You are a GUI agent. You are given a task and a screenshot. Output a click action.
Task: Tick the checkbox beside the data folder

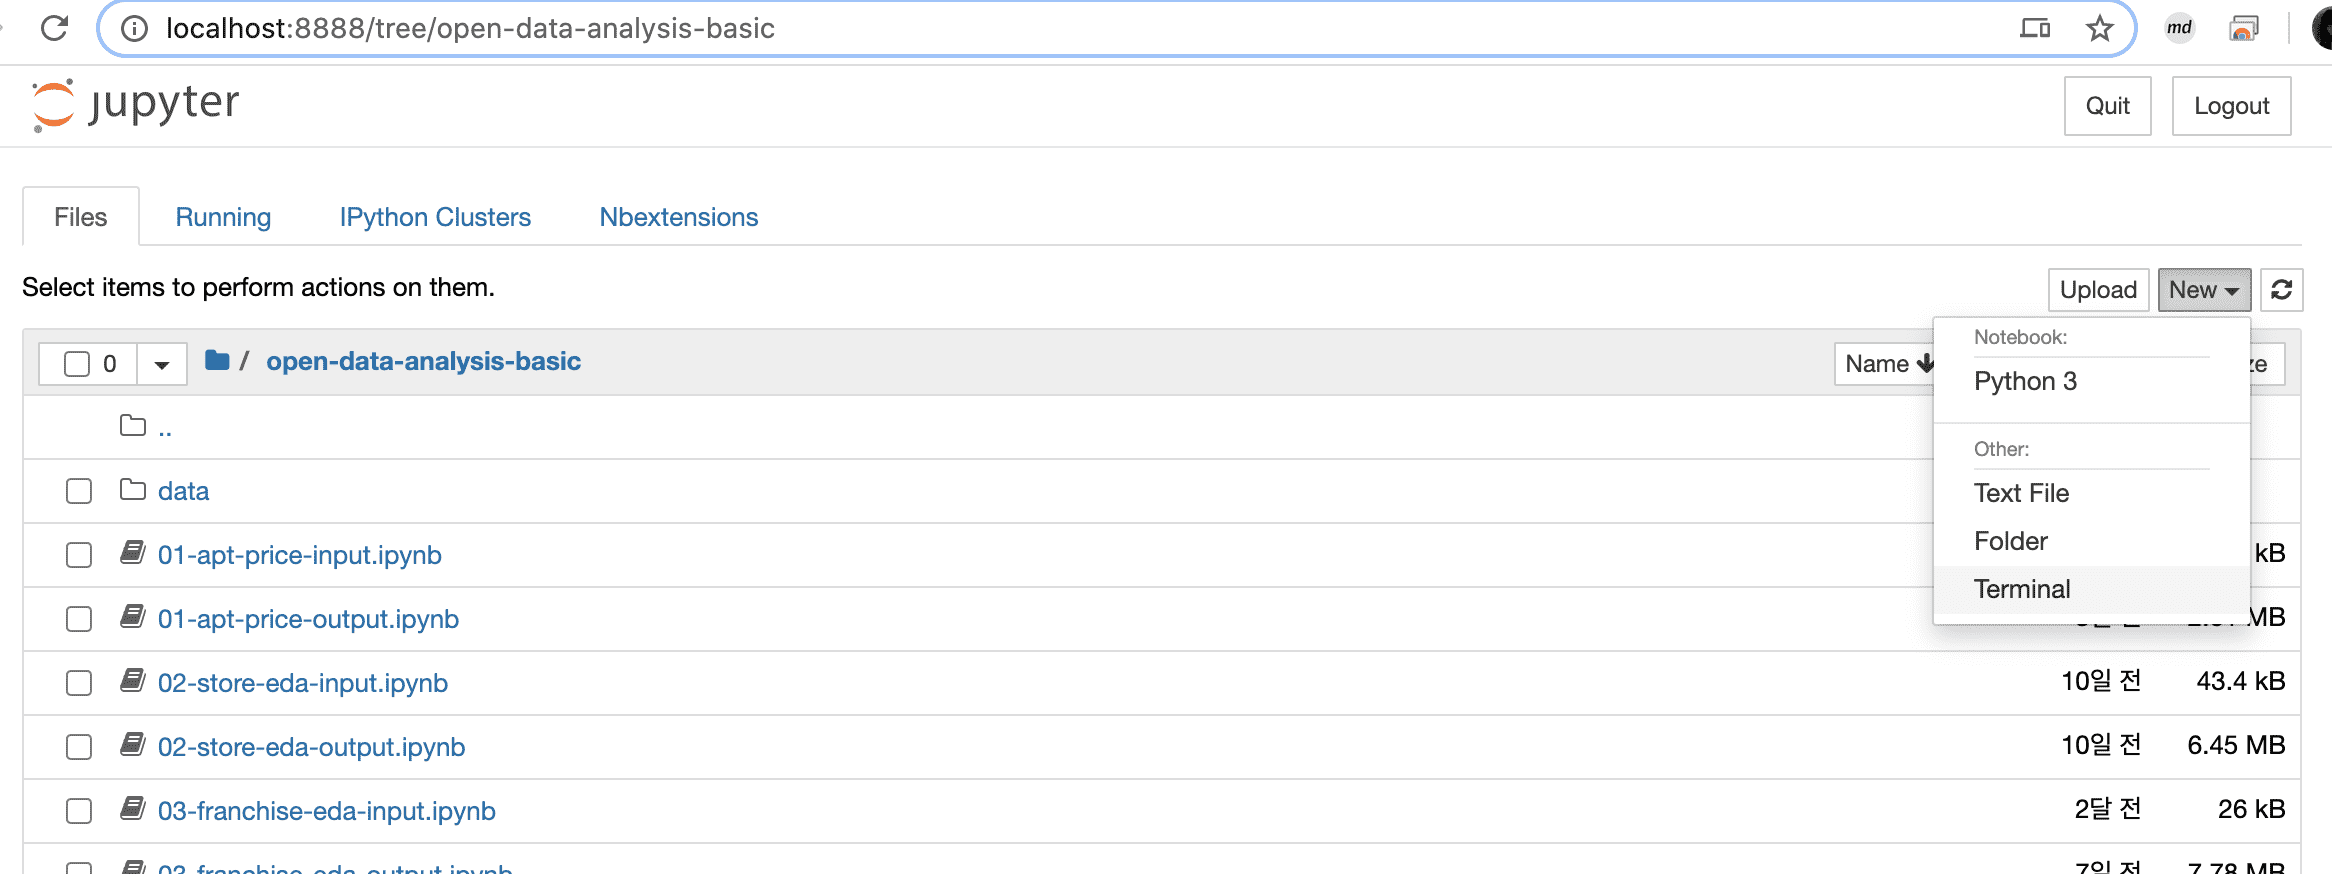coord(79,491)
